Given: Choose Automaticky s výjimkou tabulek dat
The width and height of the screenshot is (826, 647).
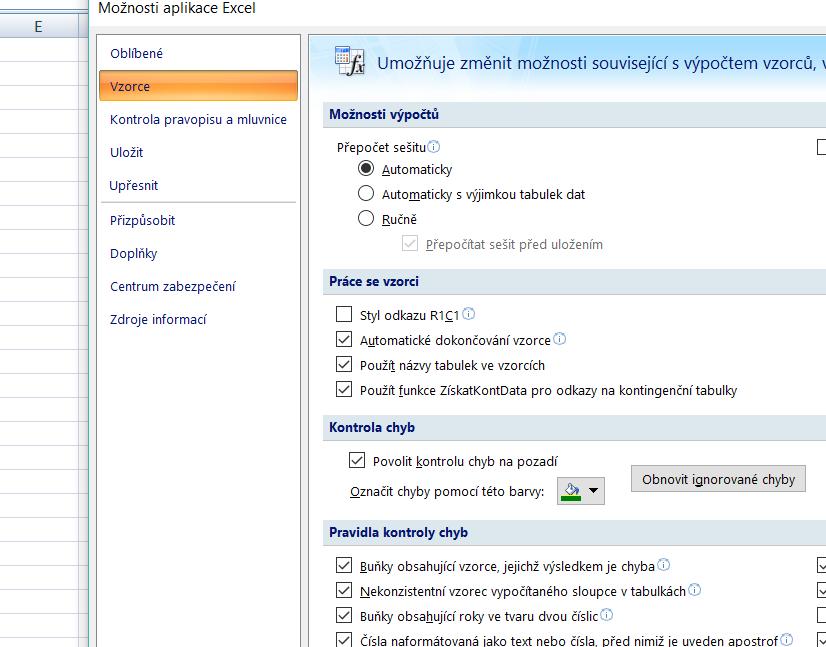Looking at the screenshot, I should [x=366, y=193].
